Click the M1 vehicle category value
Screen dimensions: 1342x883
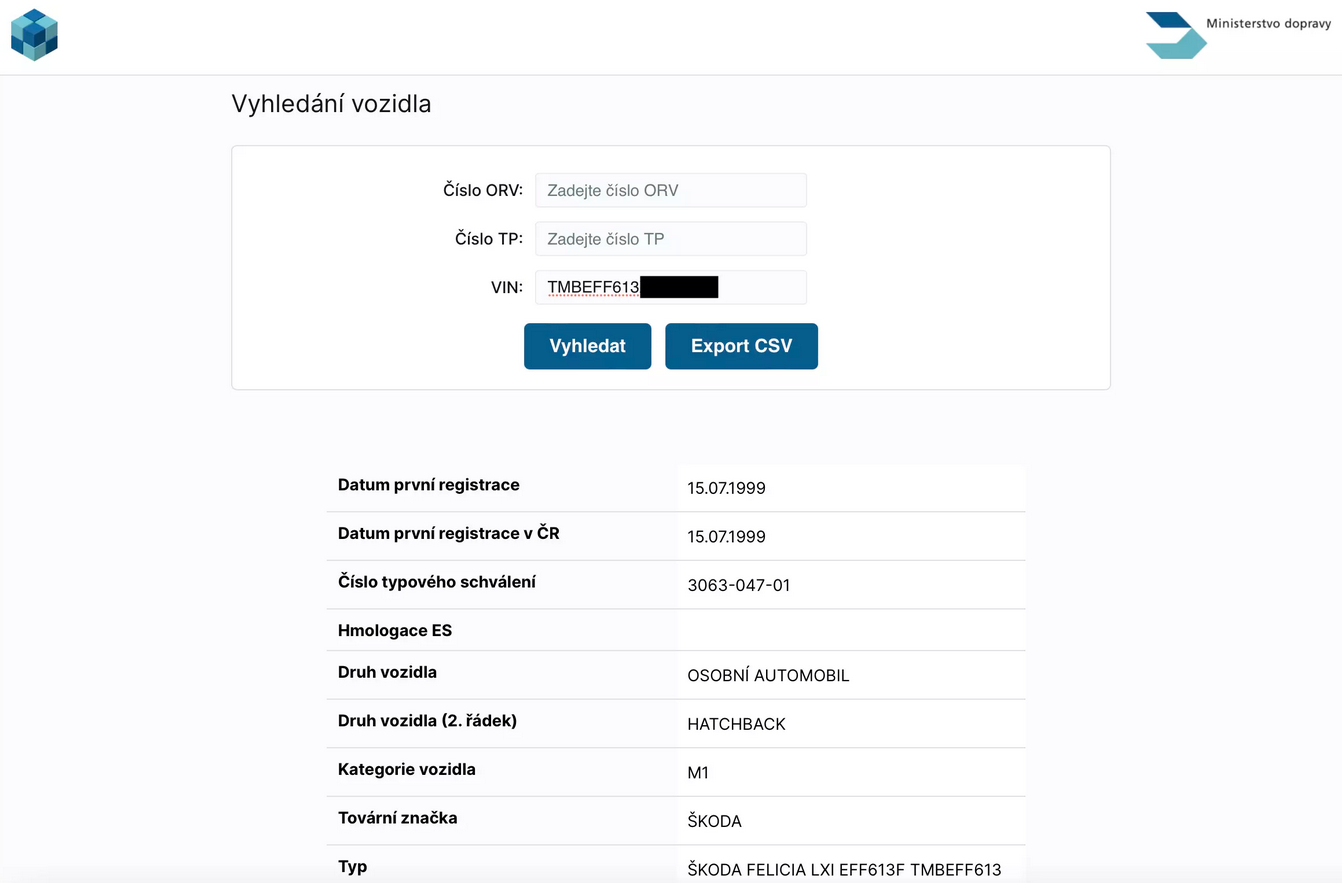pos(698,773)
